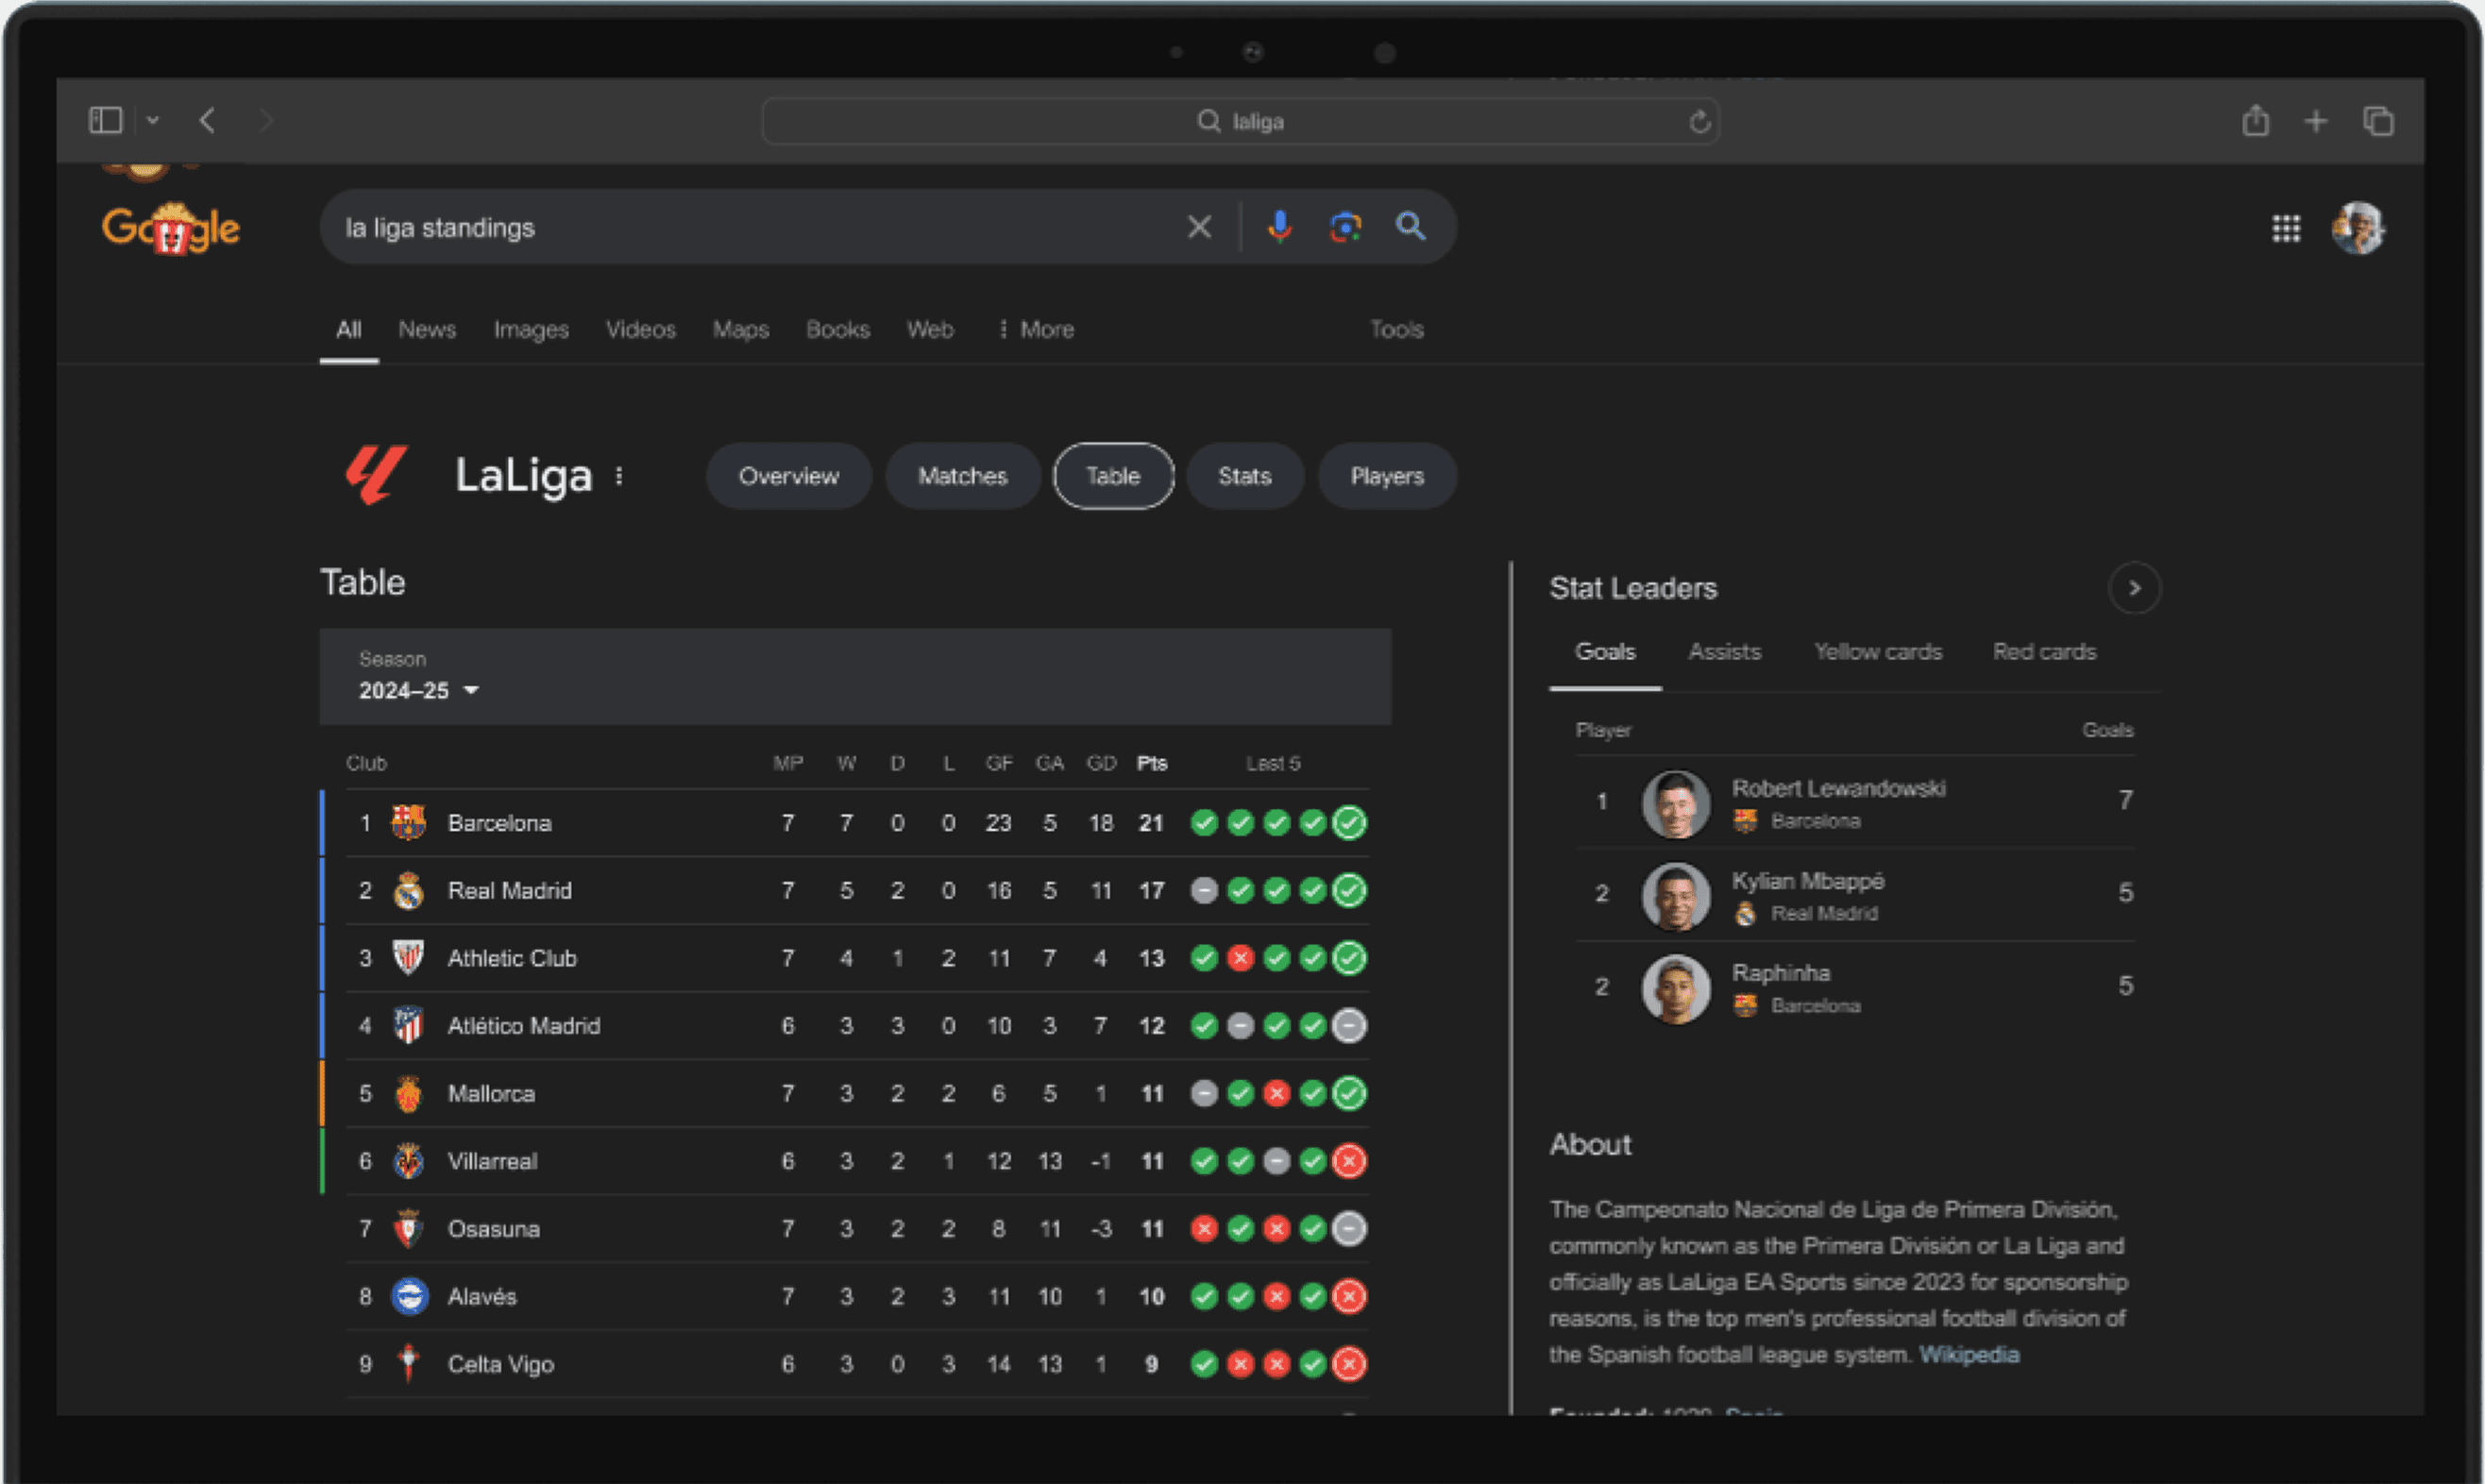
Task: Open Robert Lewandowski's player photo
Action: 1676,804
